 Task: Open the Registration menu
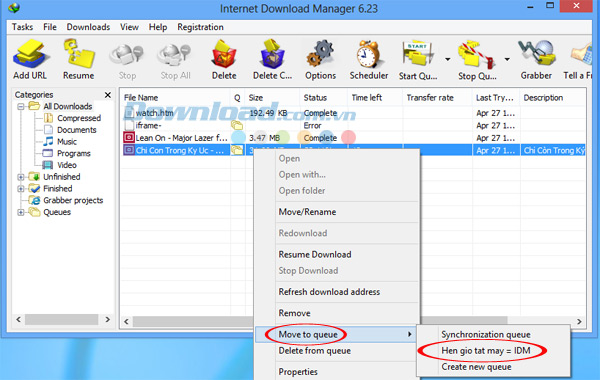coord(201,27)
